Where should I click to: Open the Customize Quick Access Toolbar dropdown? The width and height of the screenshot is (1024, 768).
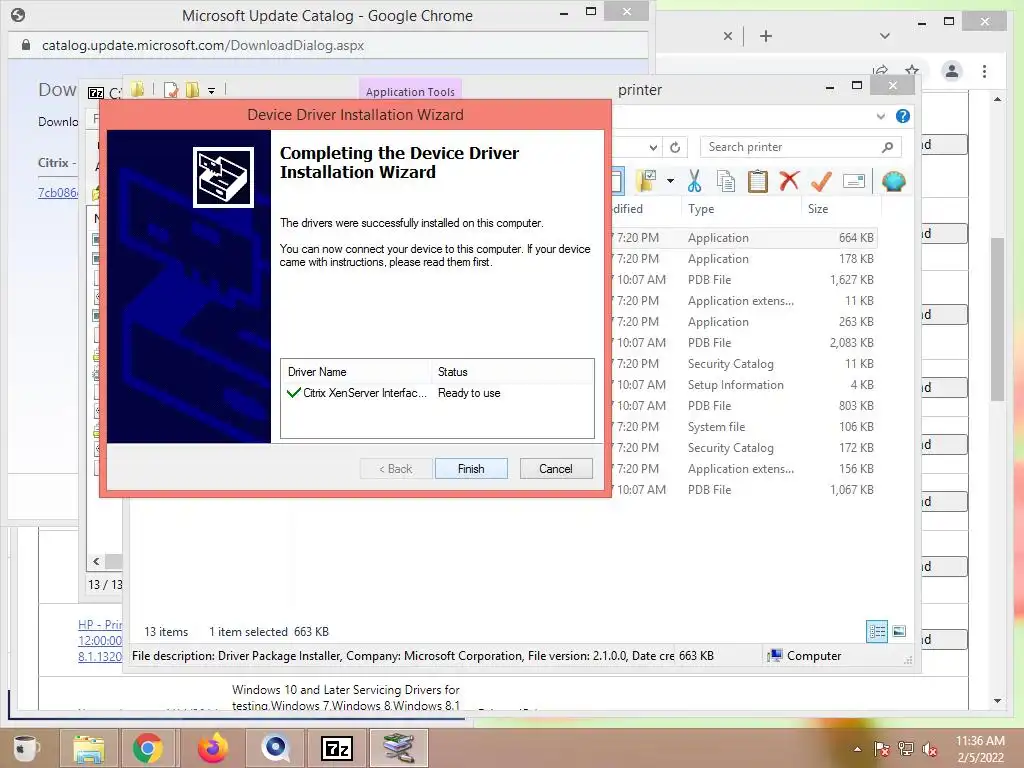point(212,91)
